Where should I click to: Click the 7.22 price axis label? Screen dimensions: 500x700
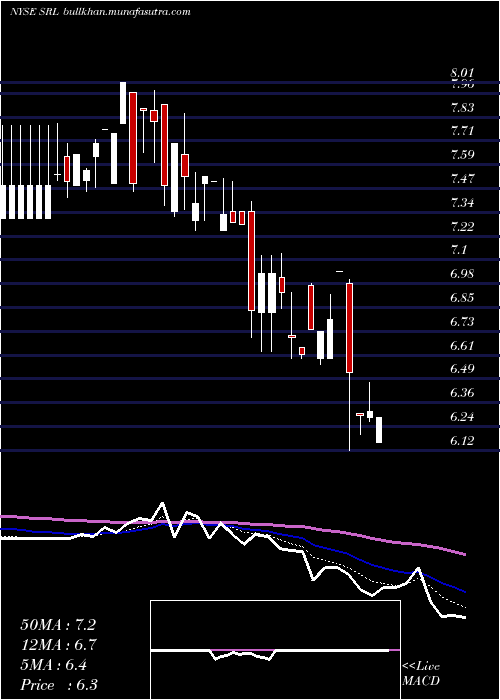(462, 226)
